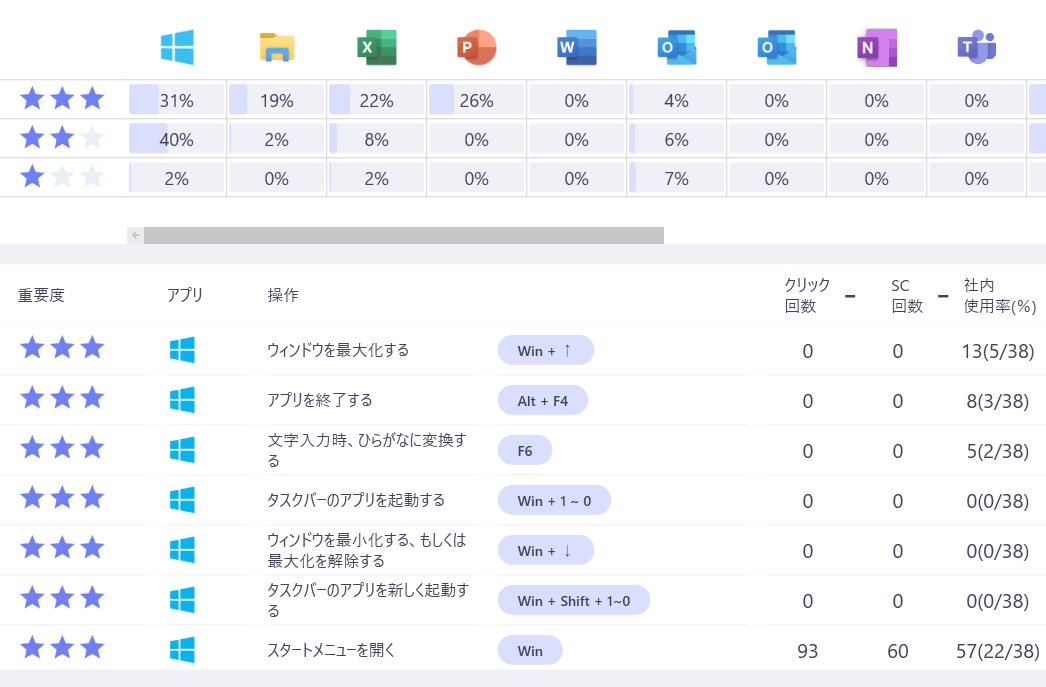Click Windows icon in タスクバーのアプリを起動する row
The height and width of the screenshot is (687, 1046).
(x=182, y=500)
